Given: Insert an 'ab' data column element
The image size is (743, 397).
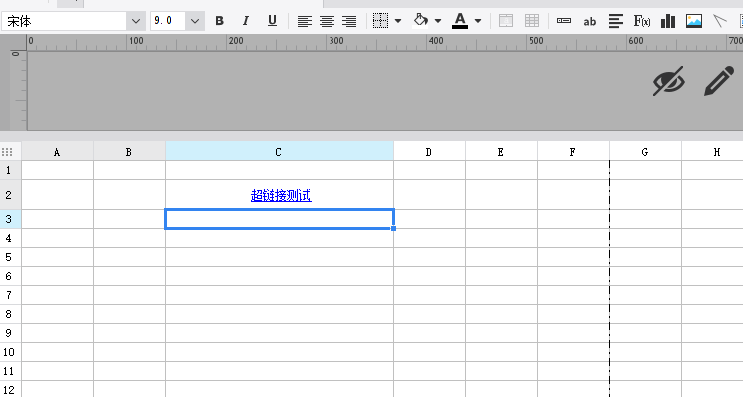Looking at the screenshot, I should (589, 21).
